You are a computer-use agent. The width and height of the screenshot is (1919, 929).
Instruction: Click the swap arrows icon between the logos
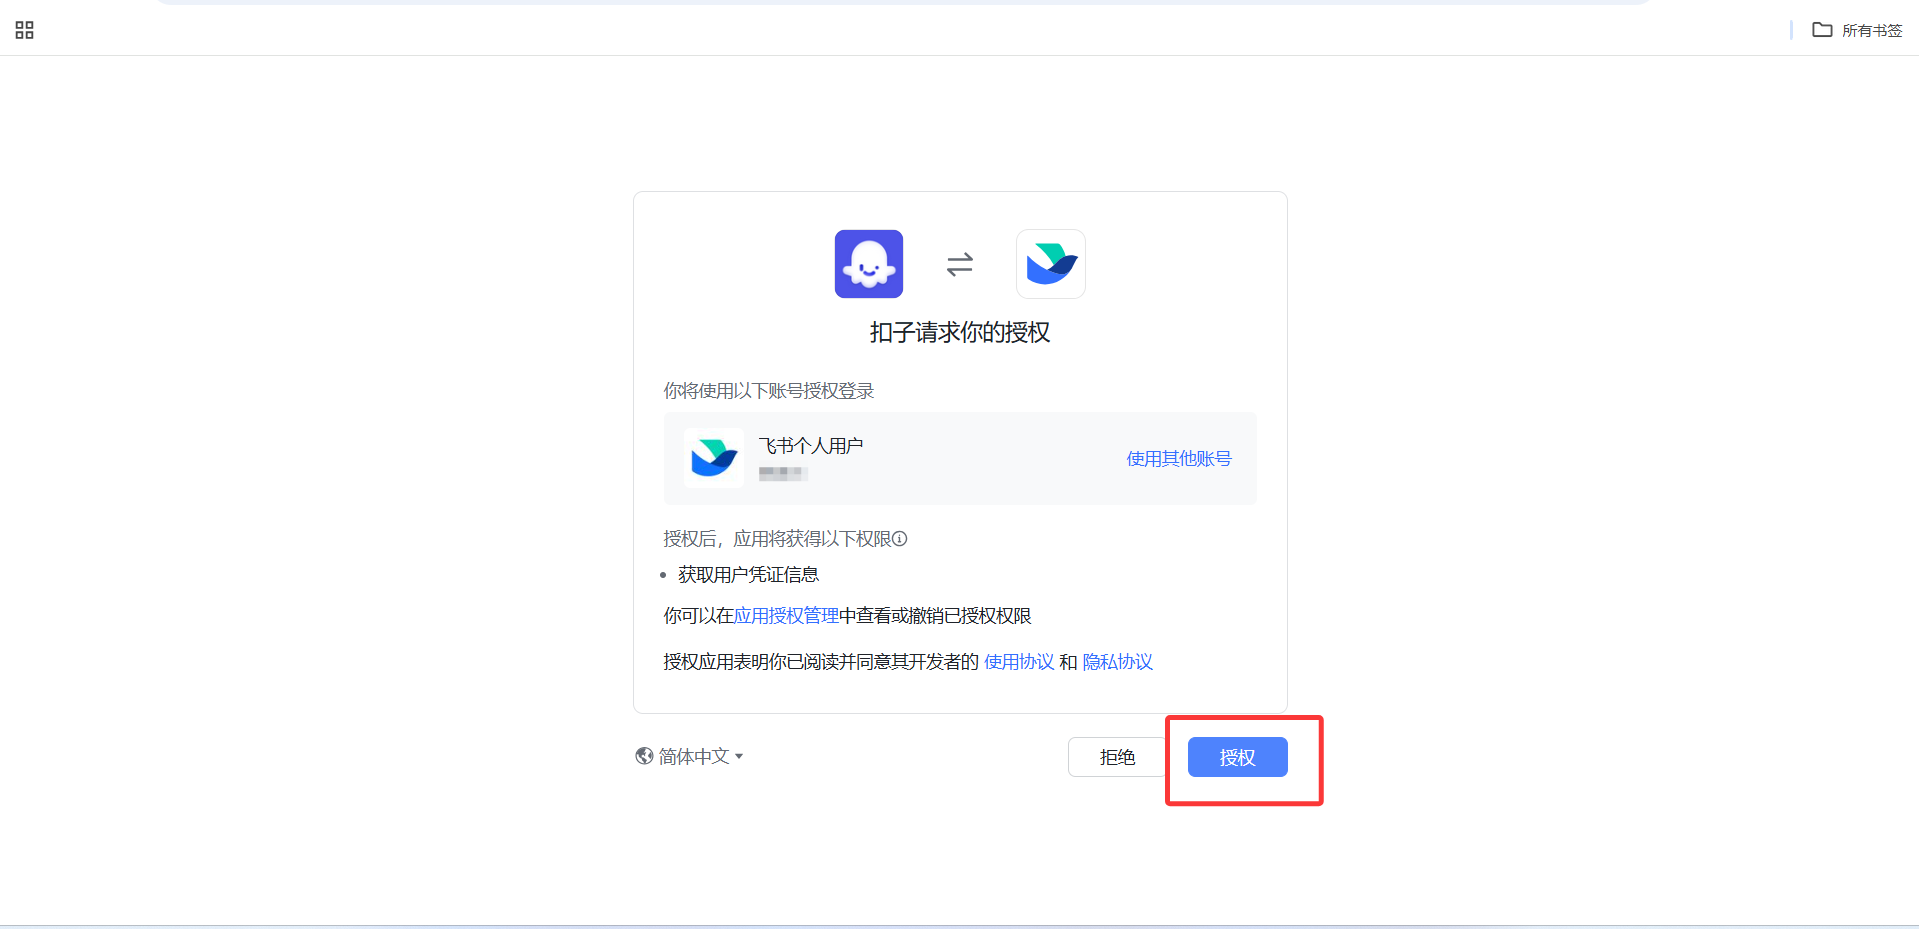960,264
